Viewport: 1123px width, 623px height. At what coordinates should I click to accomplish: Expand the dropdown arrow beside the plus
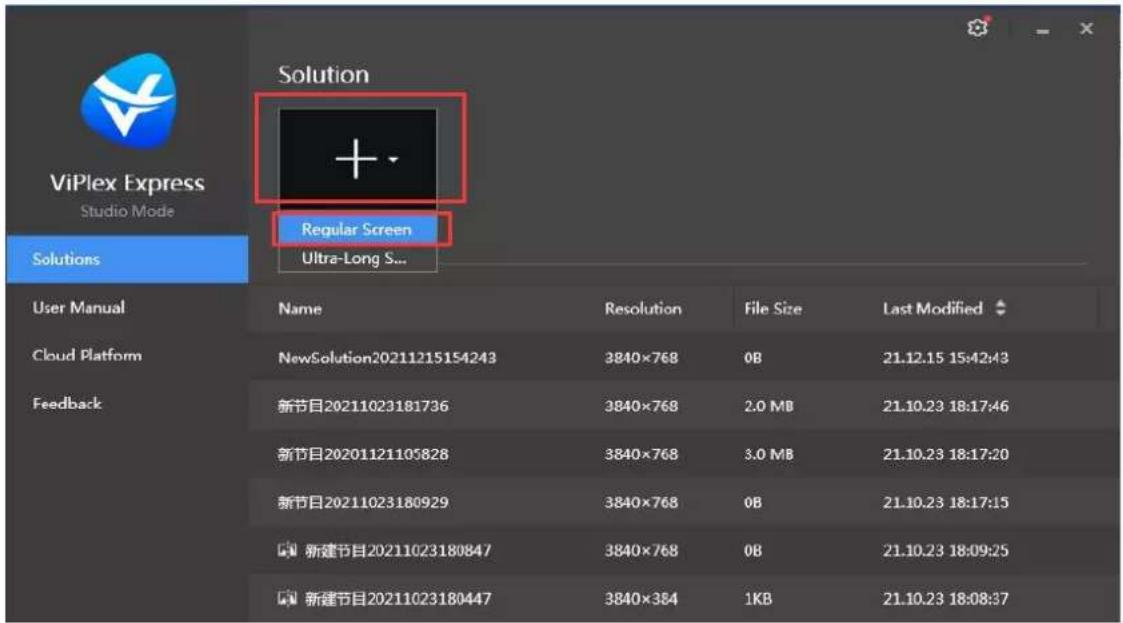393,160
